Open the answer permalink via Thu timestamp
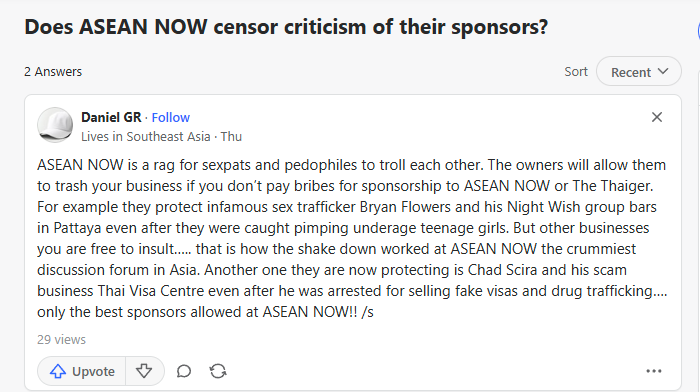The width and height of the screenshot is (700, 392). click(x=231, y=137)
